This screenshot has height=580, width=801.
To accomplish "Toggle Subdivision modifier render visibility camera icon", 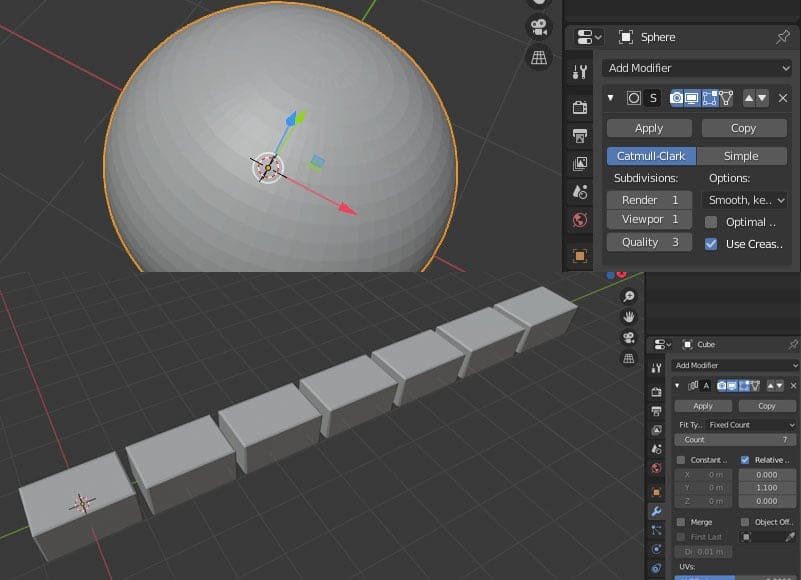I will tap(676, 98).
